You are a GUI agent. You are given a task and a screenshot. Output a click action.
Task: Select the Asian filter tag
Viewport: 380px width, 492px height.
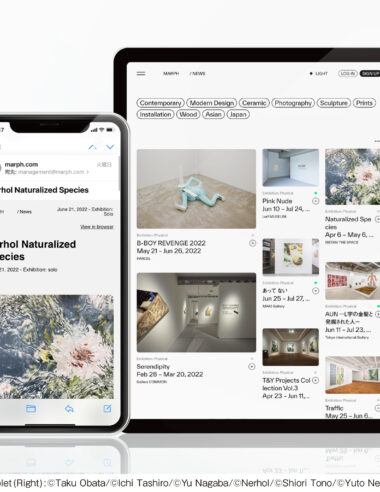(x=213, y=114)
